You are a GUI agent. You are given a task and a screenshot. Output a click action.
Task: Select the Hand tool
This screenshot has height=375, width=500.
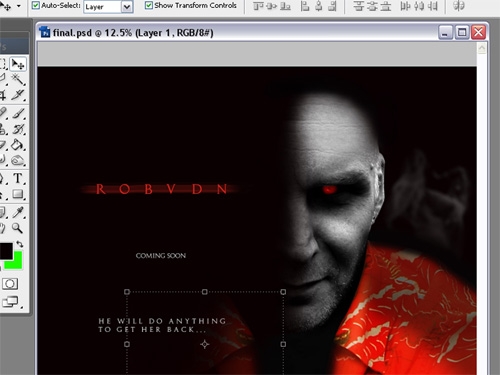pos(3,228)
